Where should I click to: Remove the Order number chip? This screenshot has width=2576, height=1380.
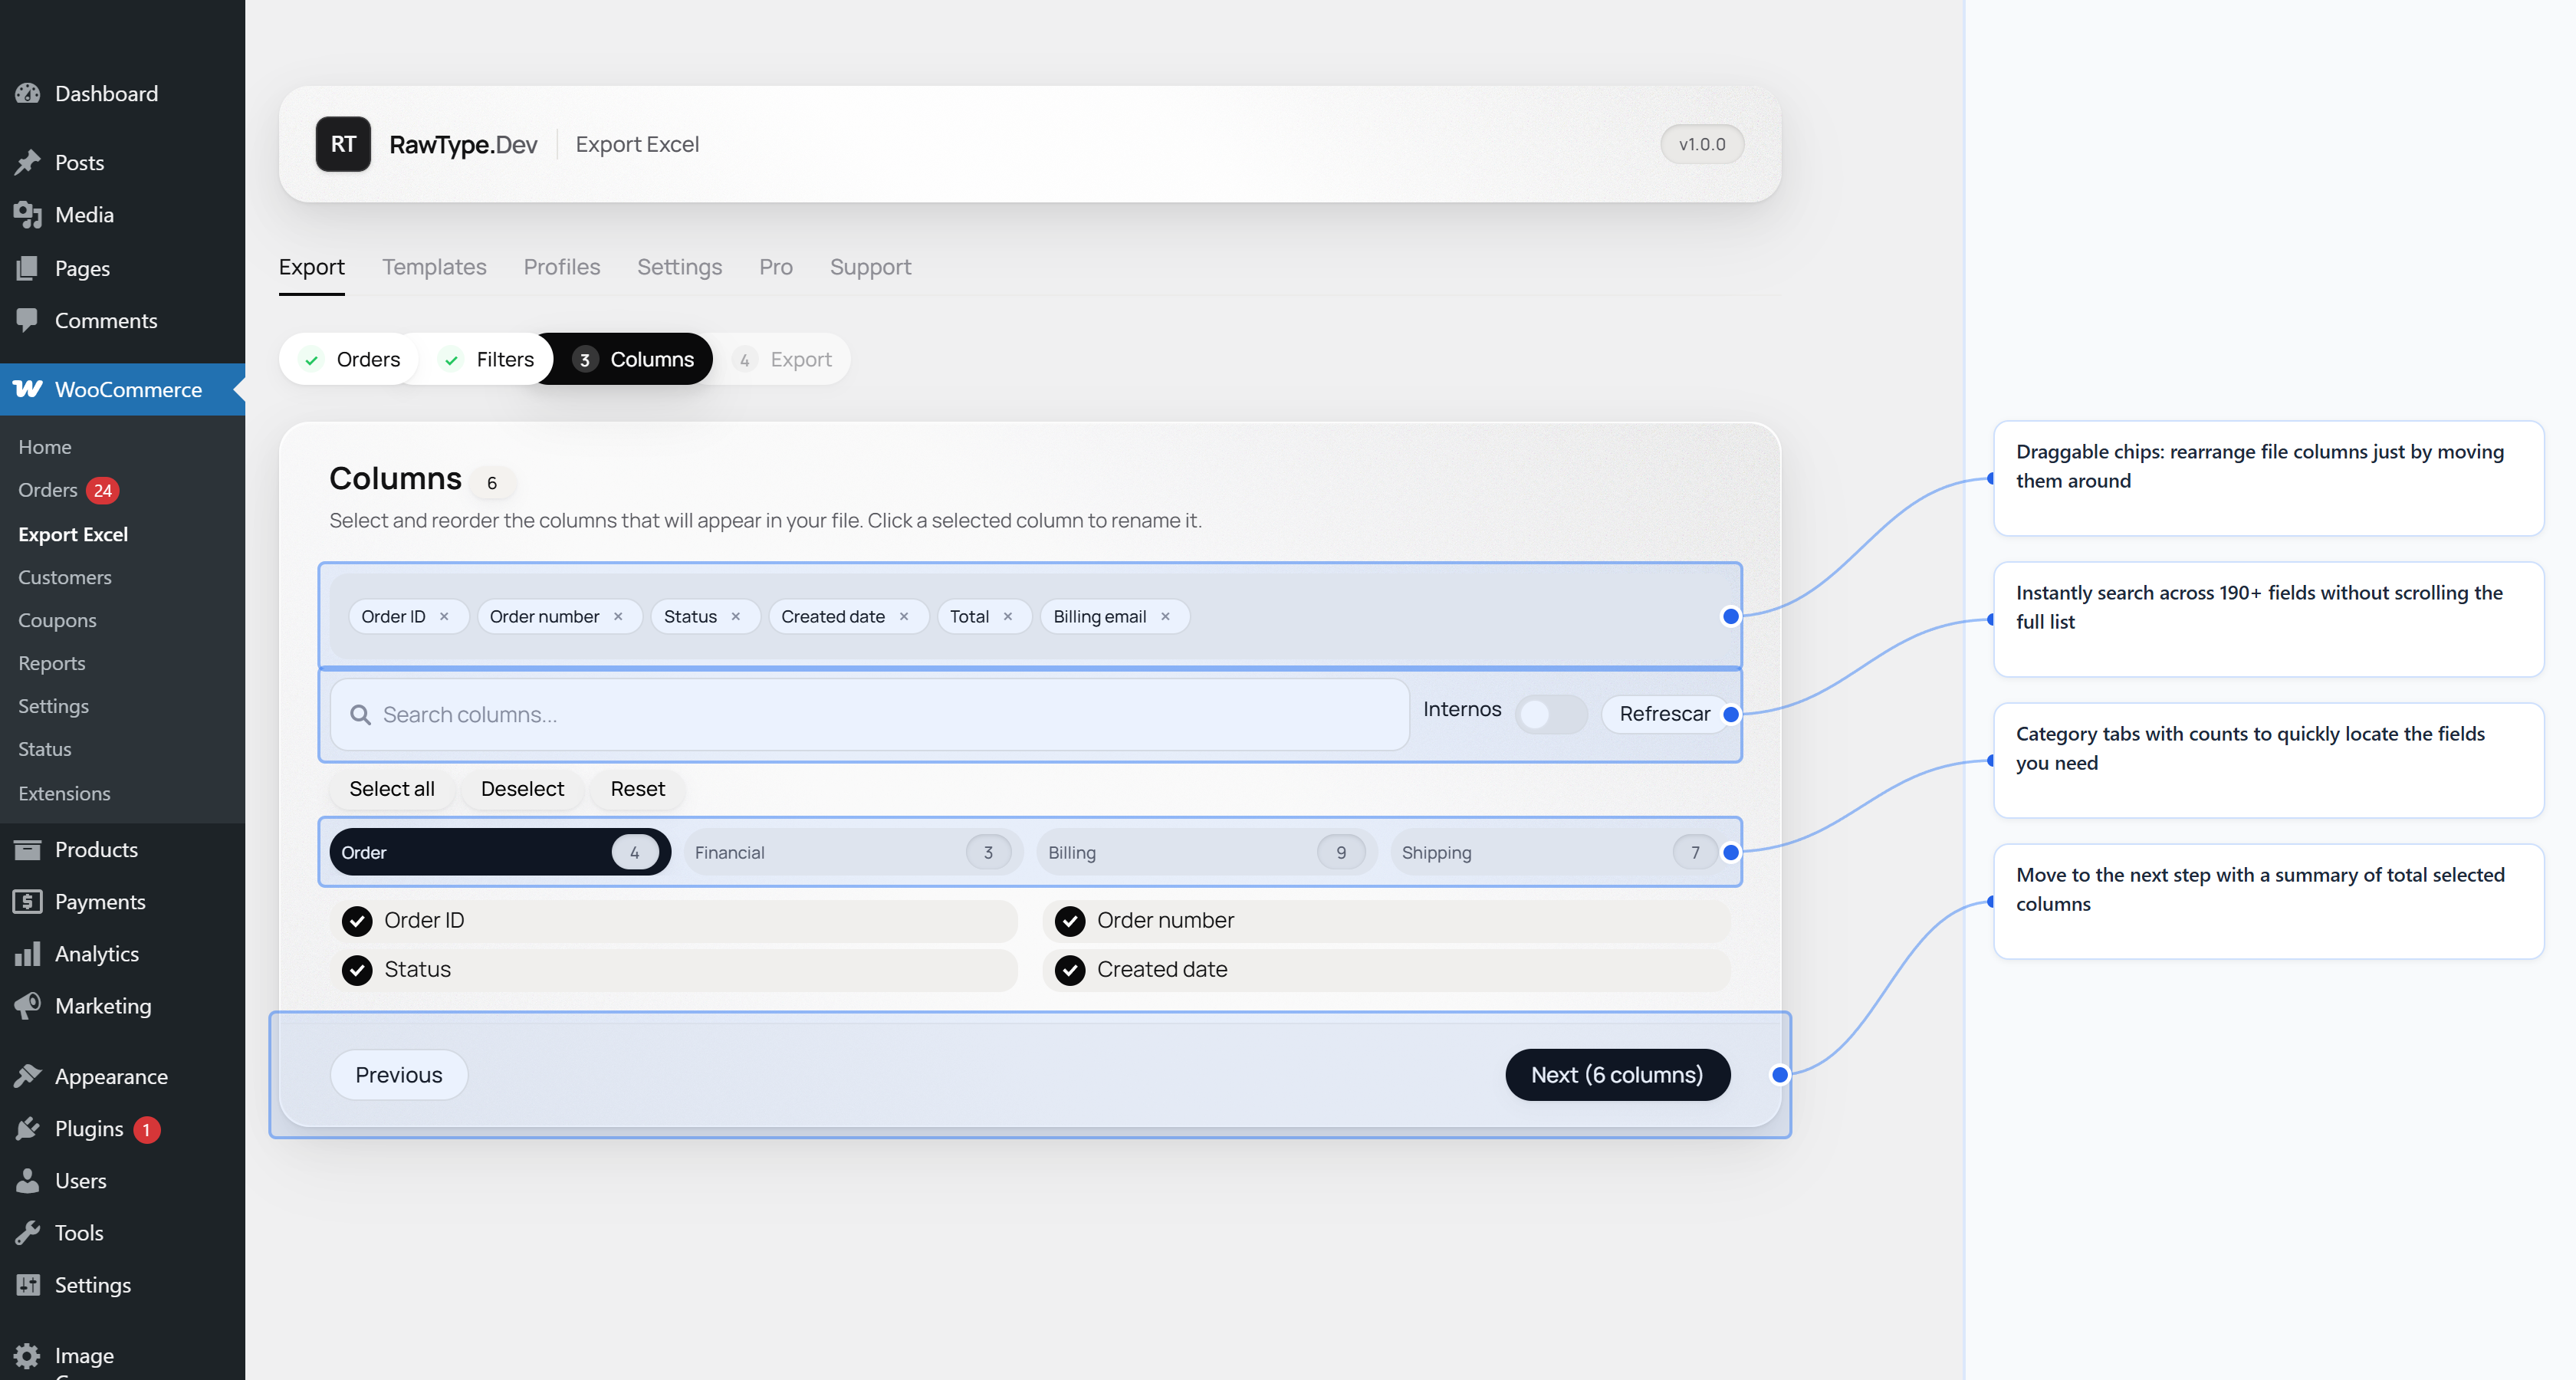(x=618, y=616)
